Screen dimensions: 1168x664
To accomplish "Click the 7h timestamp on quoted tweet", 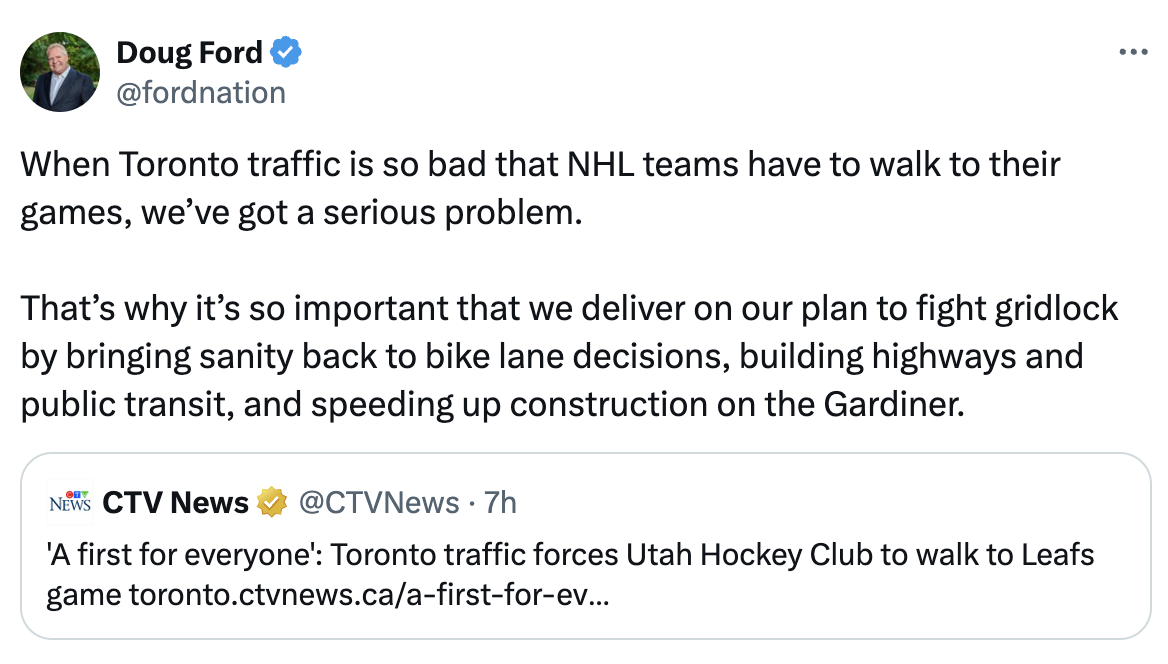I will tap(500, 502).
